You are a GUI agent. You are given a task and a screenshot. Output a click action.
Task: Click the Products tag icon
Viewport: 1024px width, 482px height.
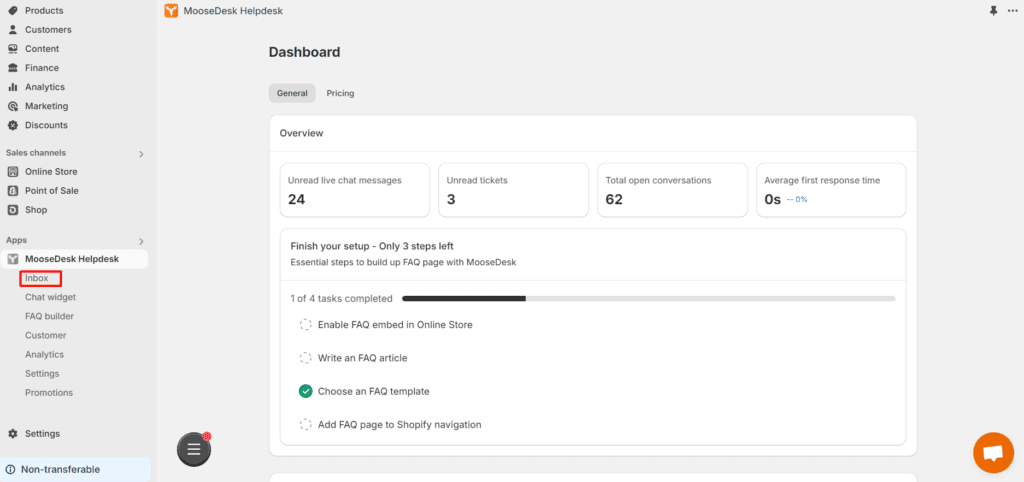pyautogui.click(x=12, y=10)
